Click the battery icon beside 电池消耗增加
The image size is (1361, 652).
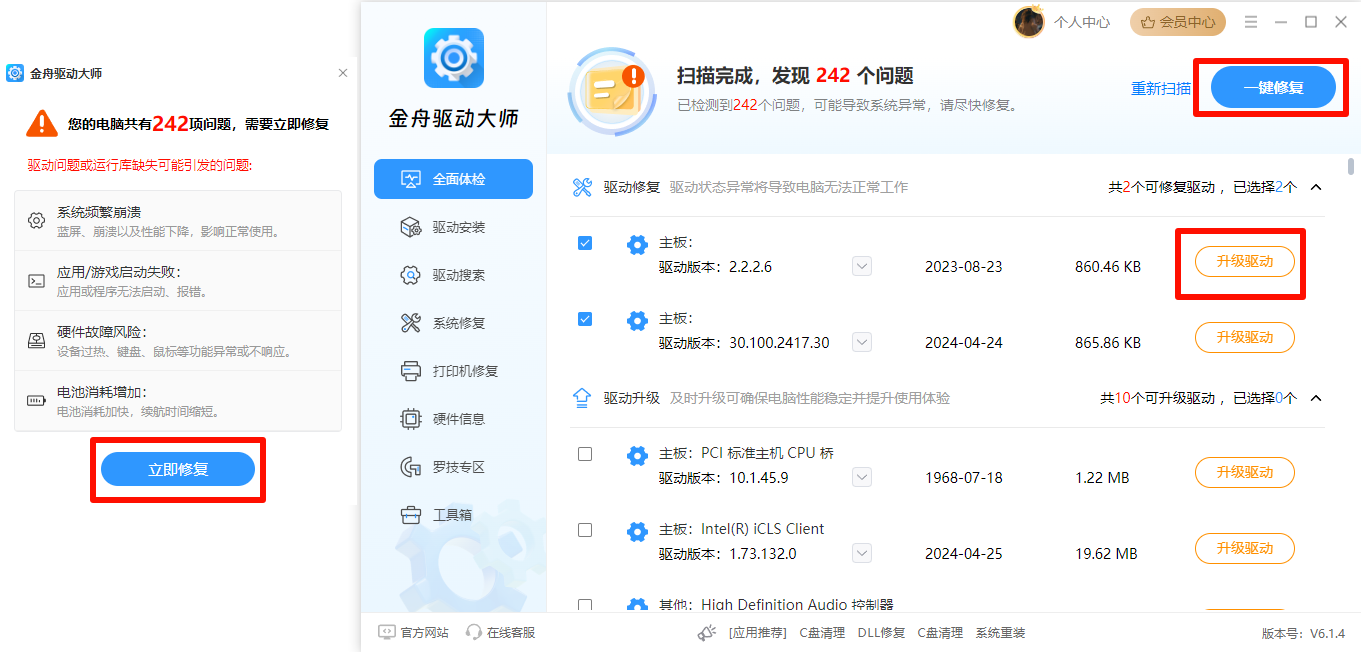pos(36,401)
